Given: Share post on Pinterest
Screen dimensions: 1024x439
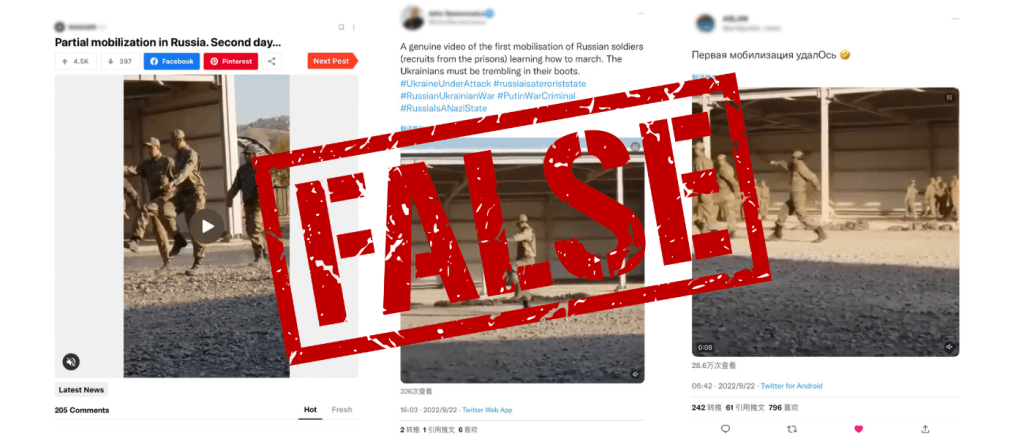Looking at the screenshot, I should point(231,61).
